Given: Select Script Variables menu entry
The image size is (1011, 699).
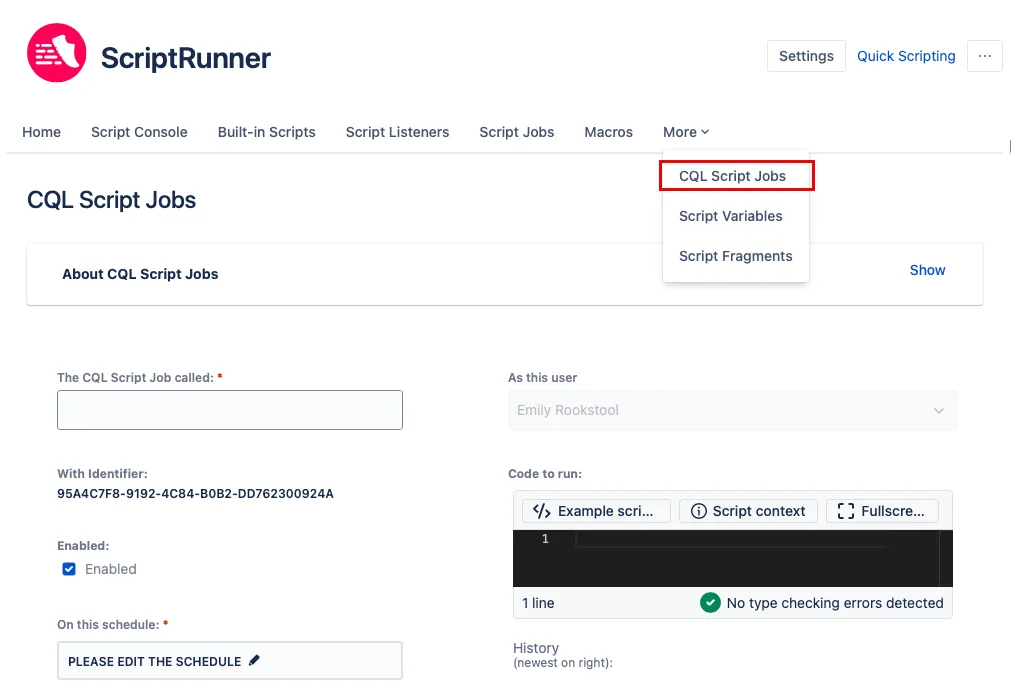Looking at the screenshot, I should pyautogui.click(x=731, y=216).
